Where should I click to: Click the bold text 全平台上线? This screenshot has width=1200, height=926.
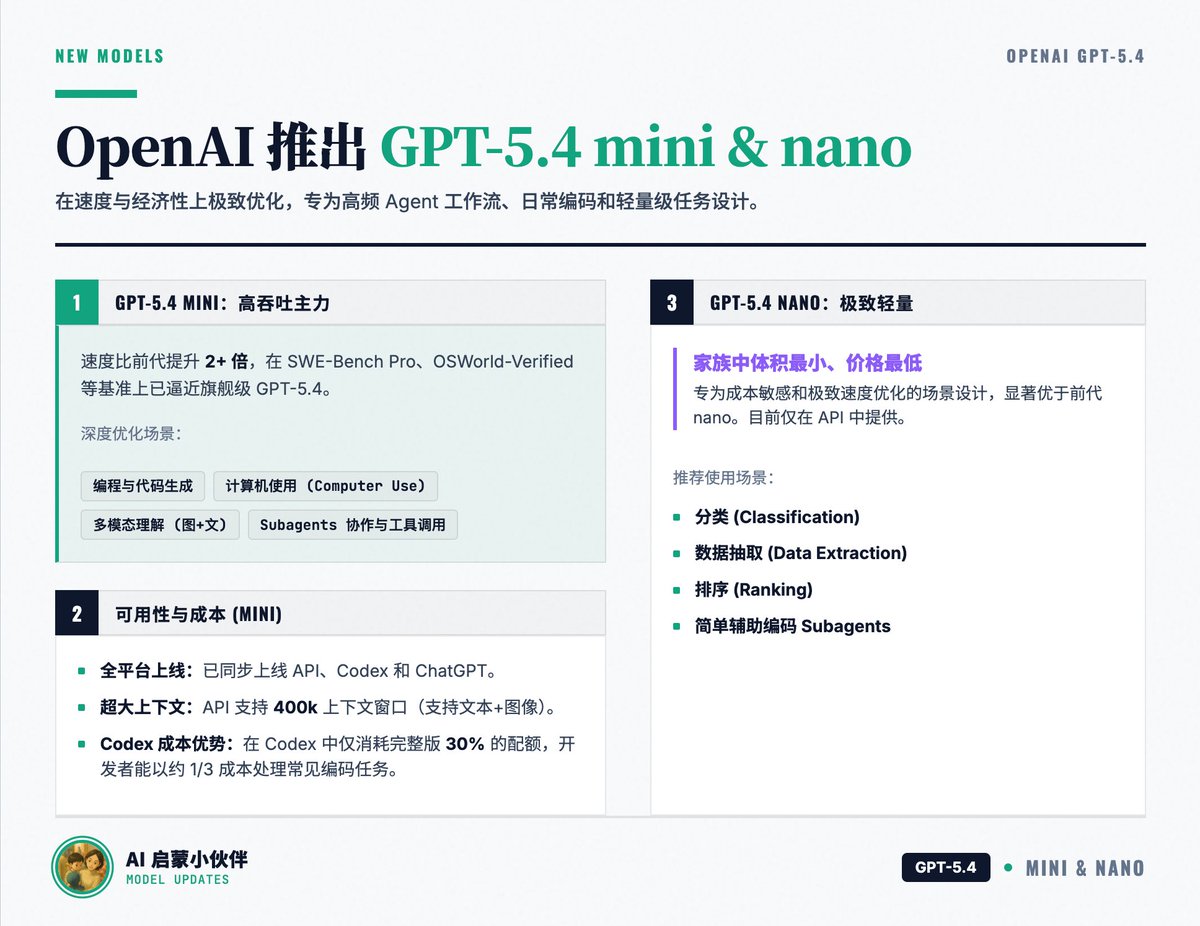click(x=146, y=670)
